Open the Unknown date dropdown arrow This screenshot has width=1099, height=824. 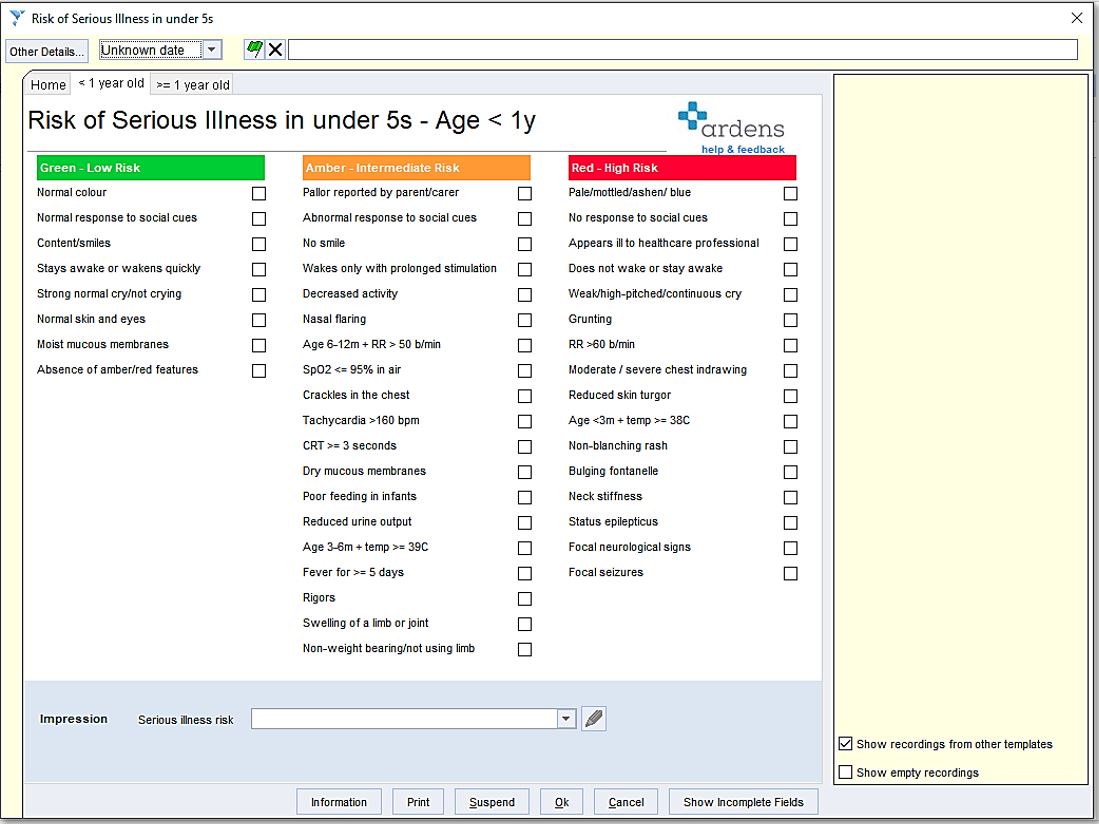[x=211, y=50]
